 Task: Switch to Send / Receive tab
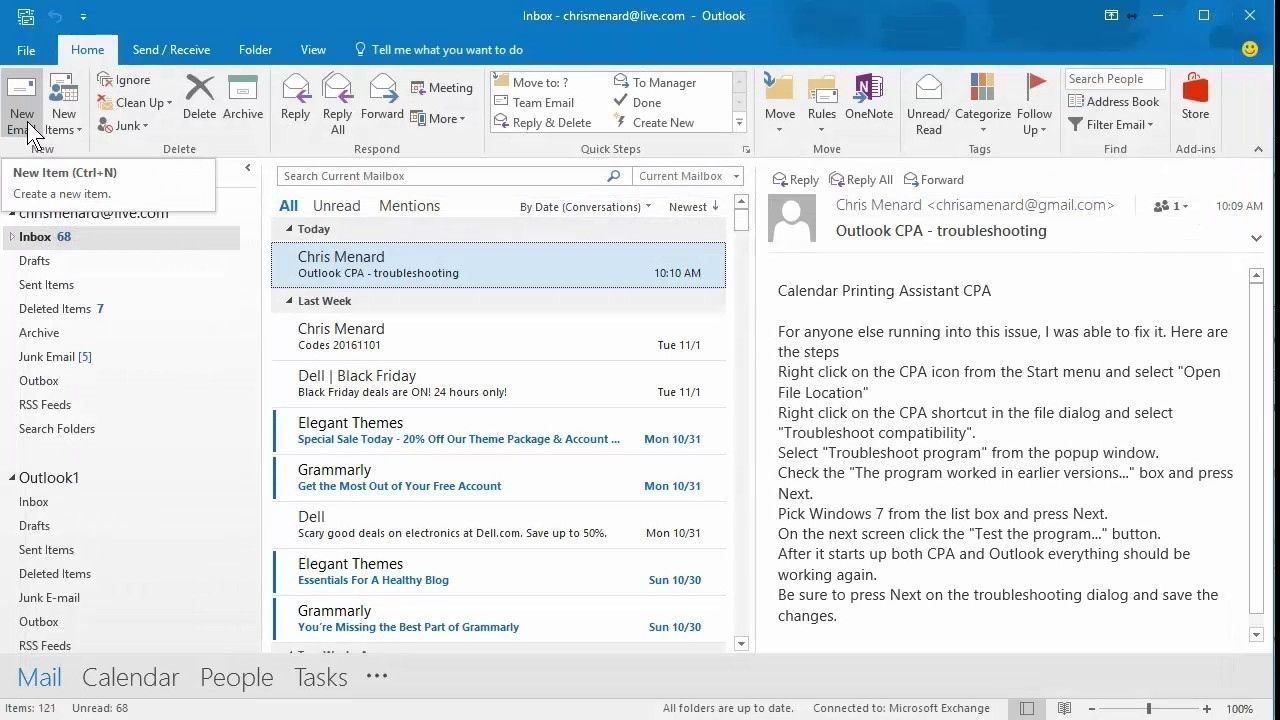click(171, 50)
